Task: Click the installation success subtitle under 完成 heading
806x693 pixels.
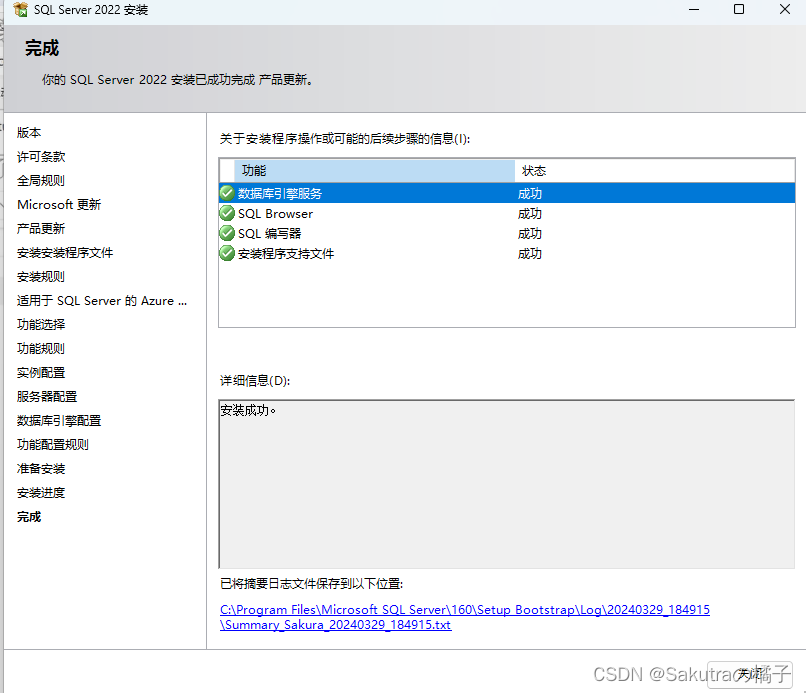Action: click(x=178, y=80)
